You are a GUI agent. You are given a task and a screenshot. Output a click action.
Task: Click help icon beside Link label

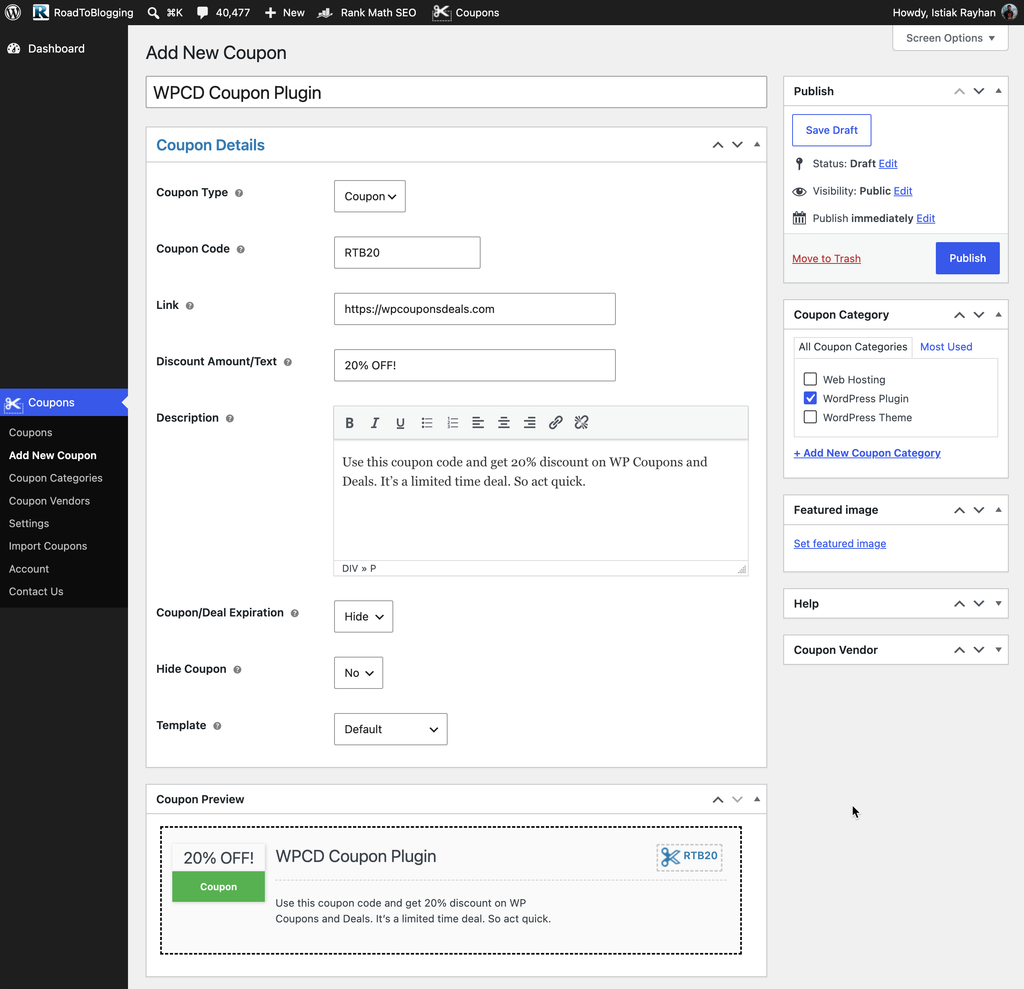189,306
